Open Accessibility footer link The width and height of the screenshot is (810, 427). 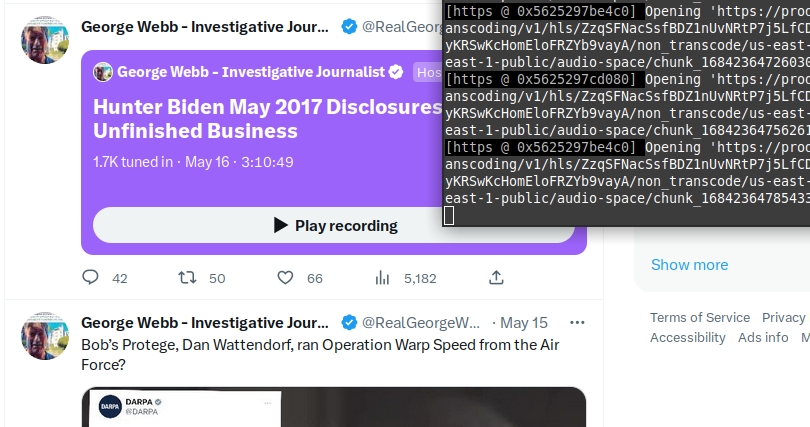point(688,337)
